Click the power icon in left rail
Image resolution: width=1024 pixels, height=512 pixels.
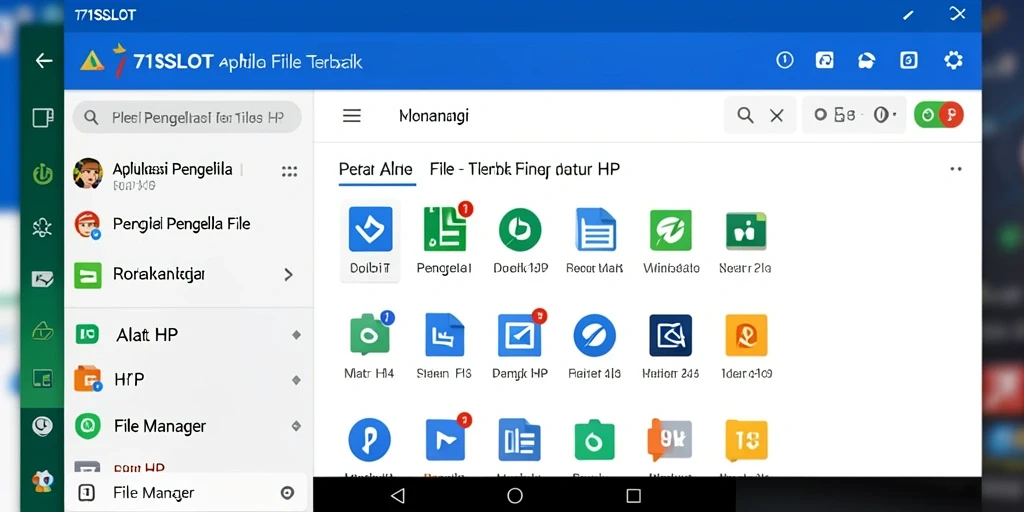tap(42, 174)
